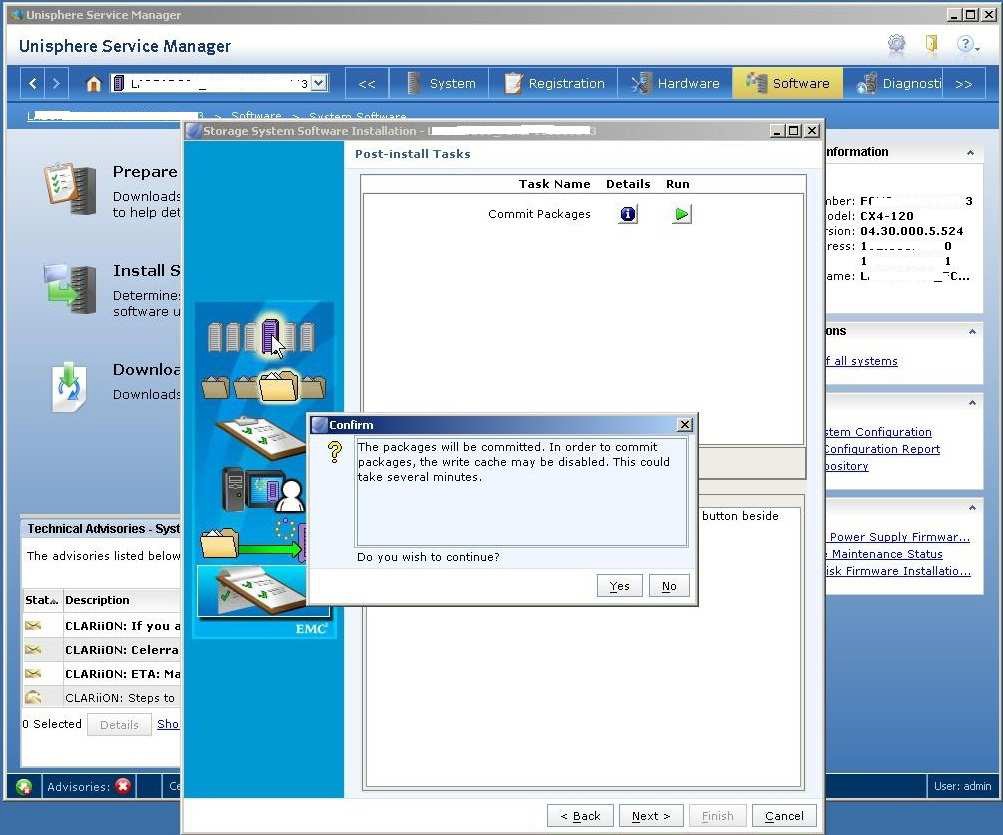Collapse the panel with Power Supply Firmware link
Viewport: 1003px width, 835px height.
tap(972, 507)
